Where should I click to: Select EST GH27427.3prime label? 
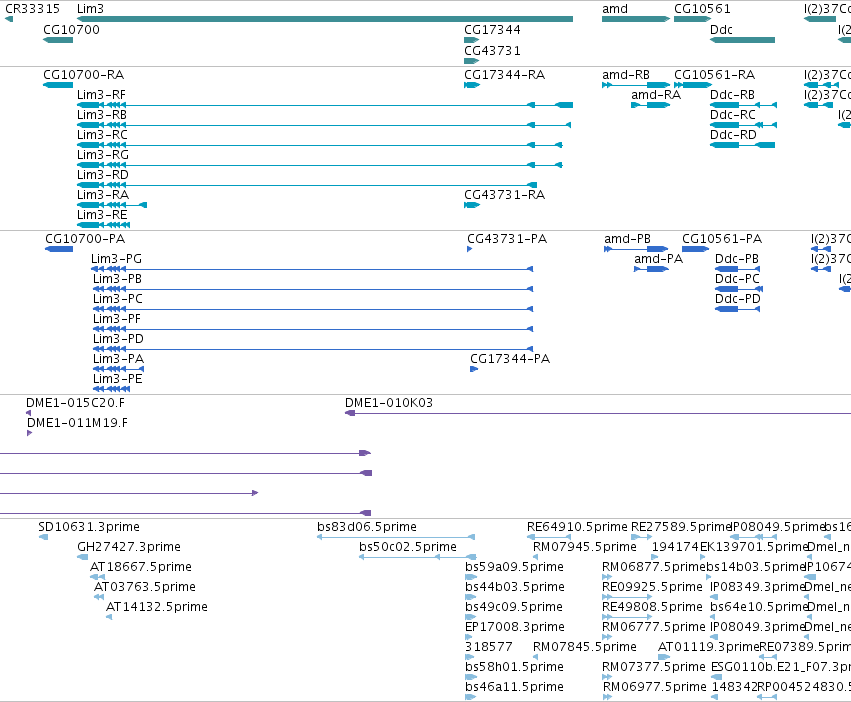129,547
